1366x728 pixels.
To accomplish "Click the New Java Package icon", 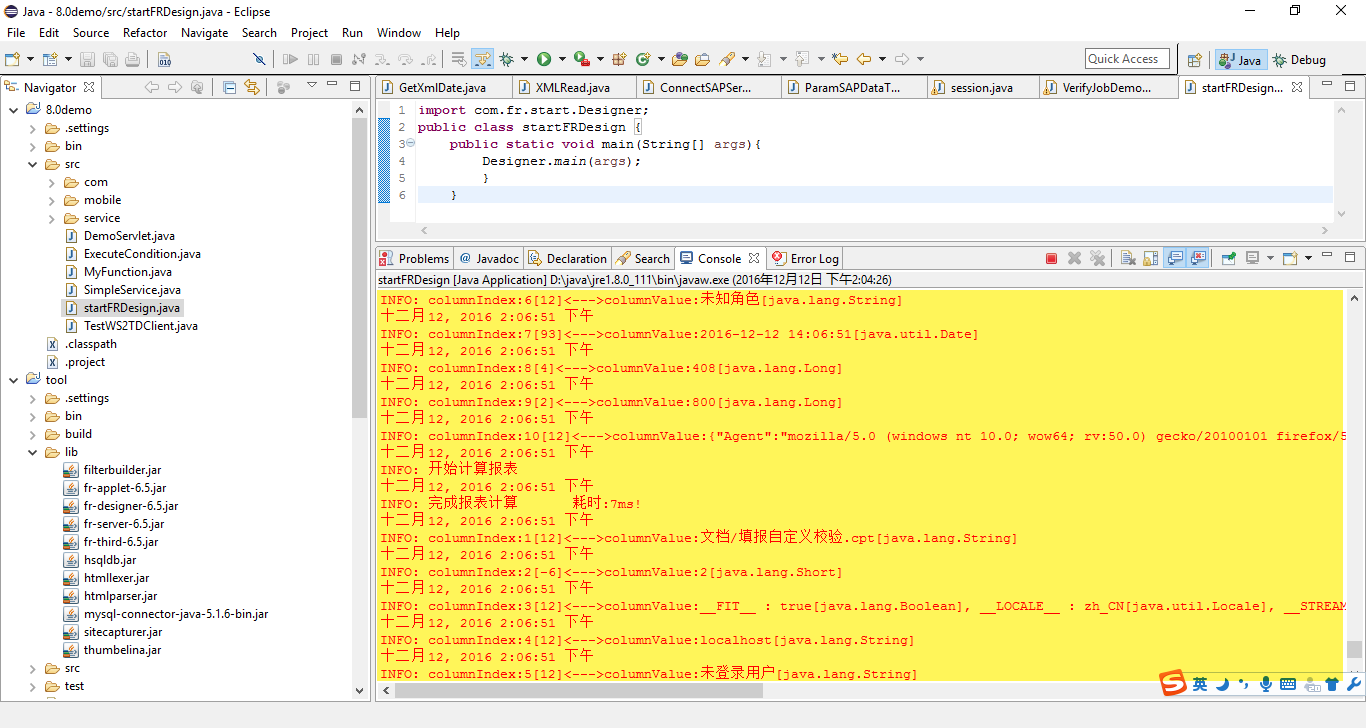I will [x=620, y=59].
